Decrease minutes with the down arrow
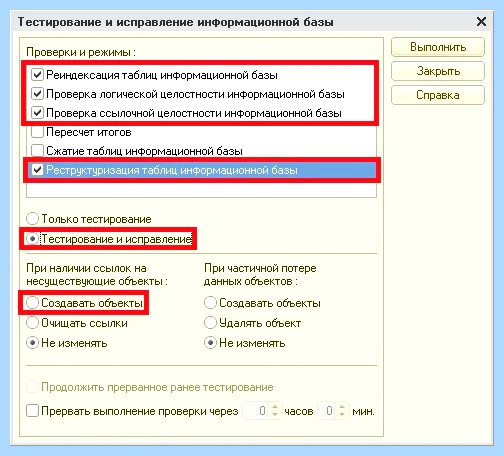Screen dimensions: 504x456 (342, 414)
